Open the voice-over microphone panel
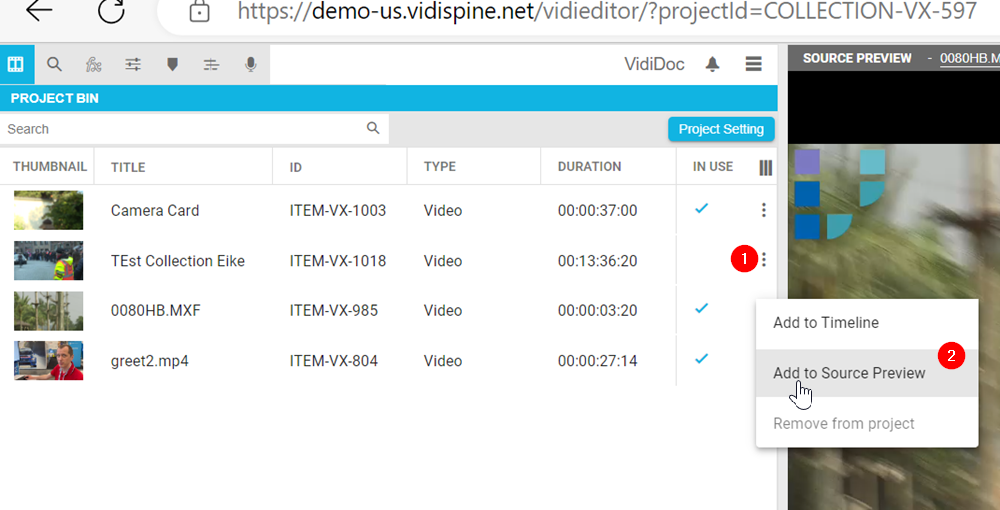The height and width of the screenshot is (510, 1000). coord(251,65)
